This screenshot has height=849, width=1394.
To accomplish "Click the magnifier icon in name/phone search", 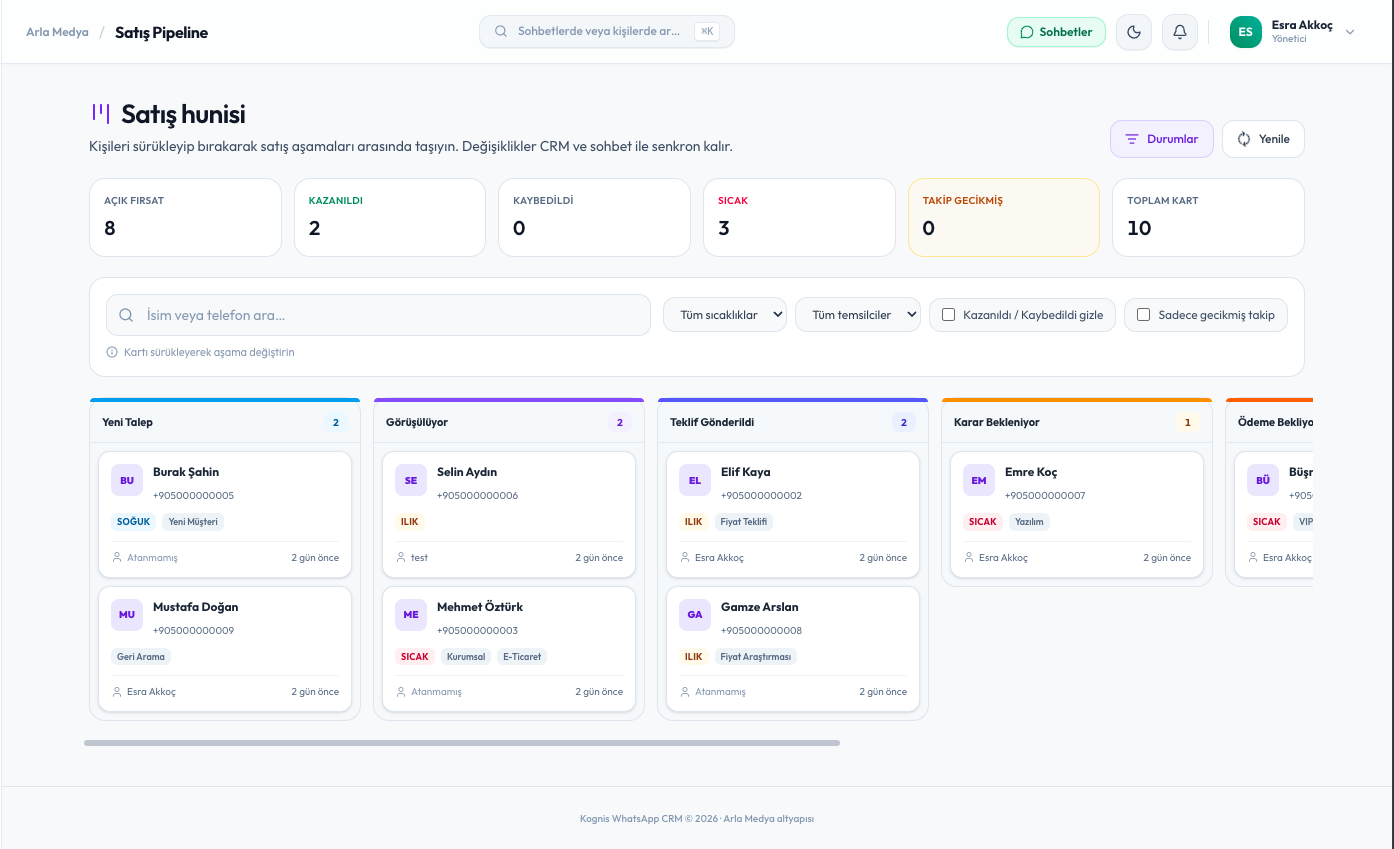I will [127, 315].
